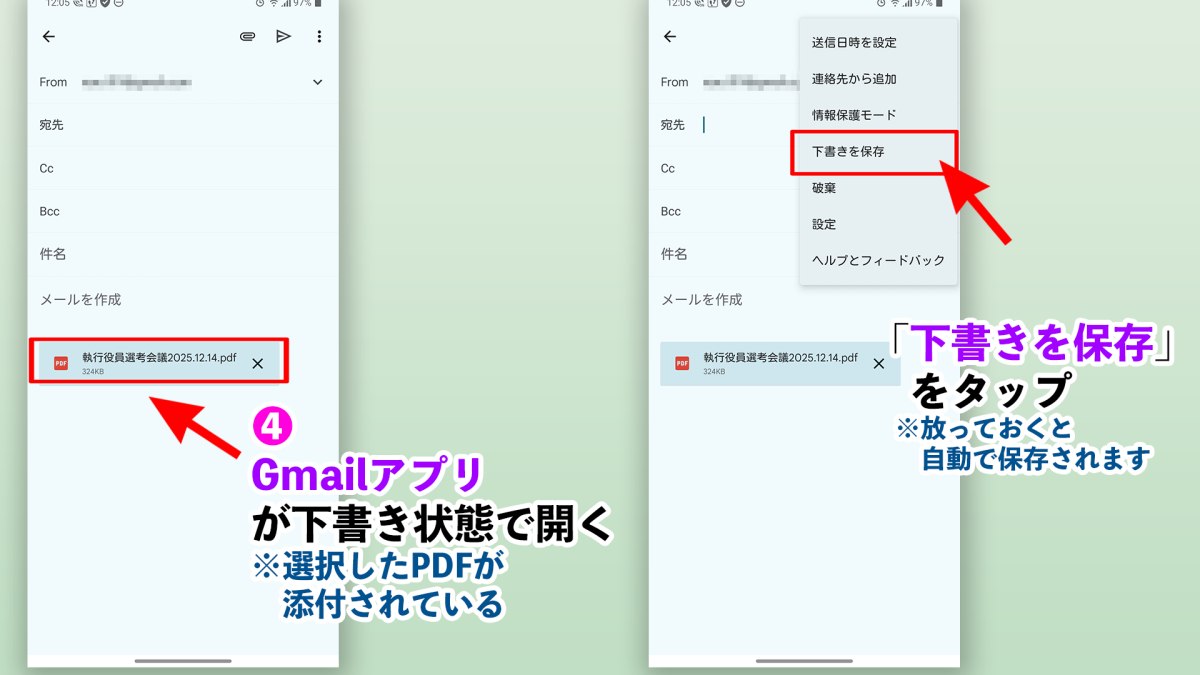Screen dimensions: 1200x675
Task: Choose 連絡先から追加 menu entry
Action: 854,79
